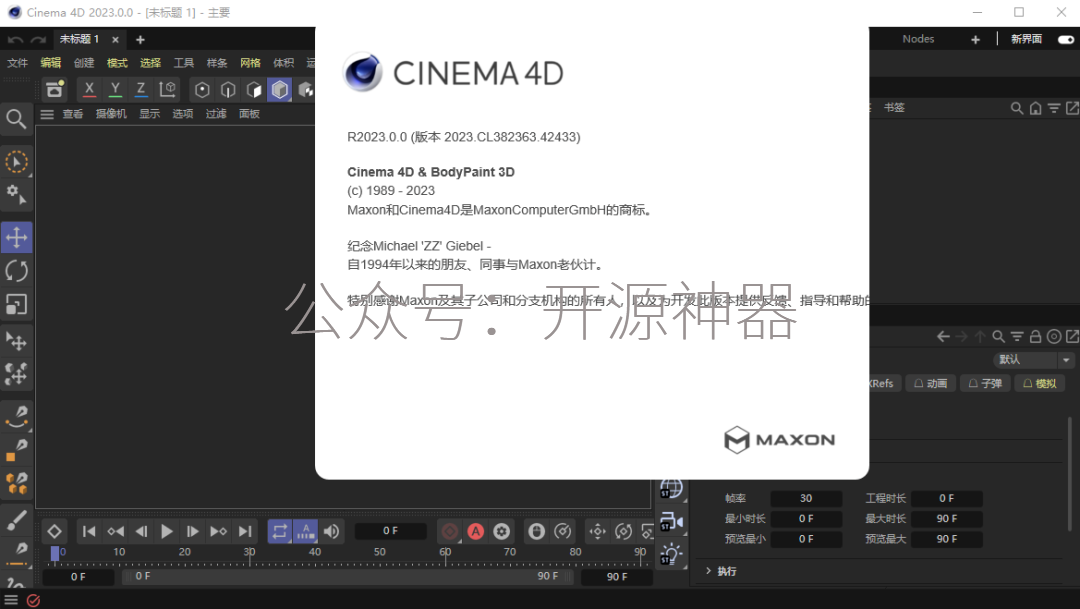Image resolution: width=1080 pixels, height=609 pixels.
Task: Click the attribute panel vertical scrollbar
Action: point(1070,474)
